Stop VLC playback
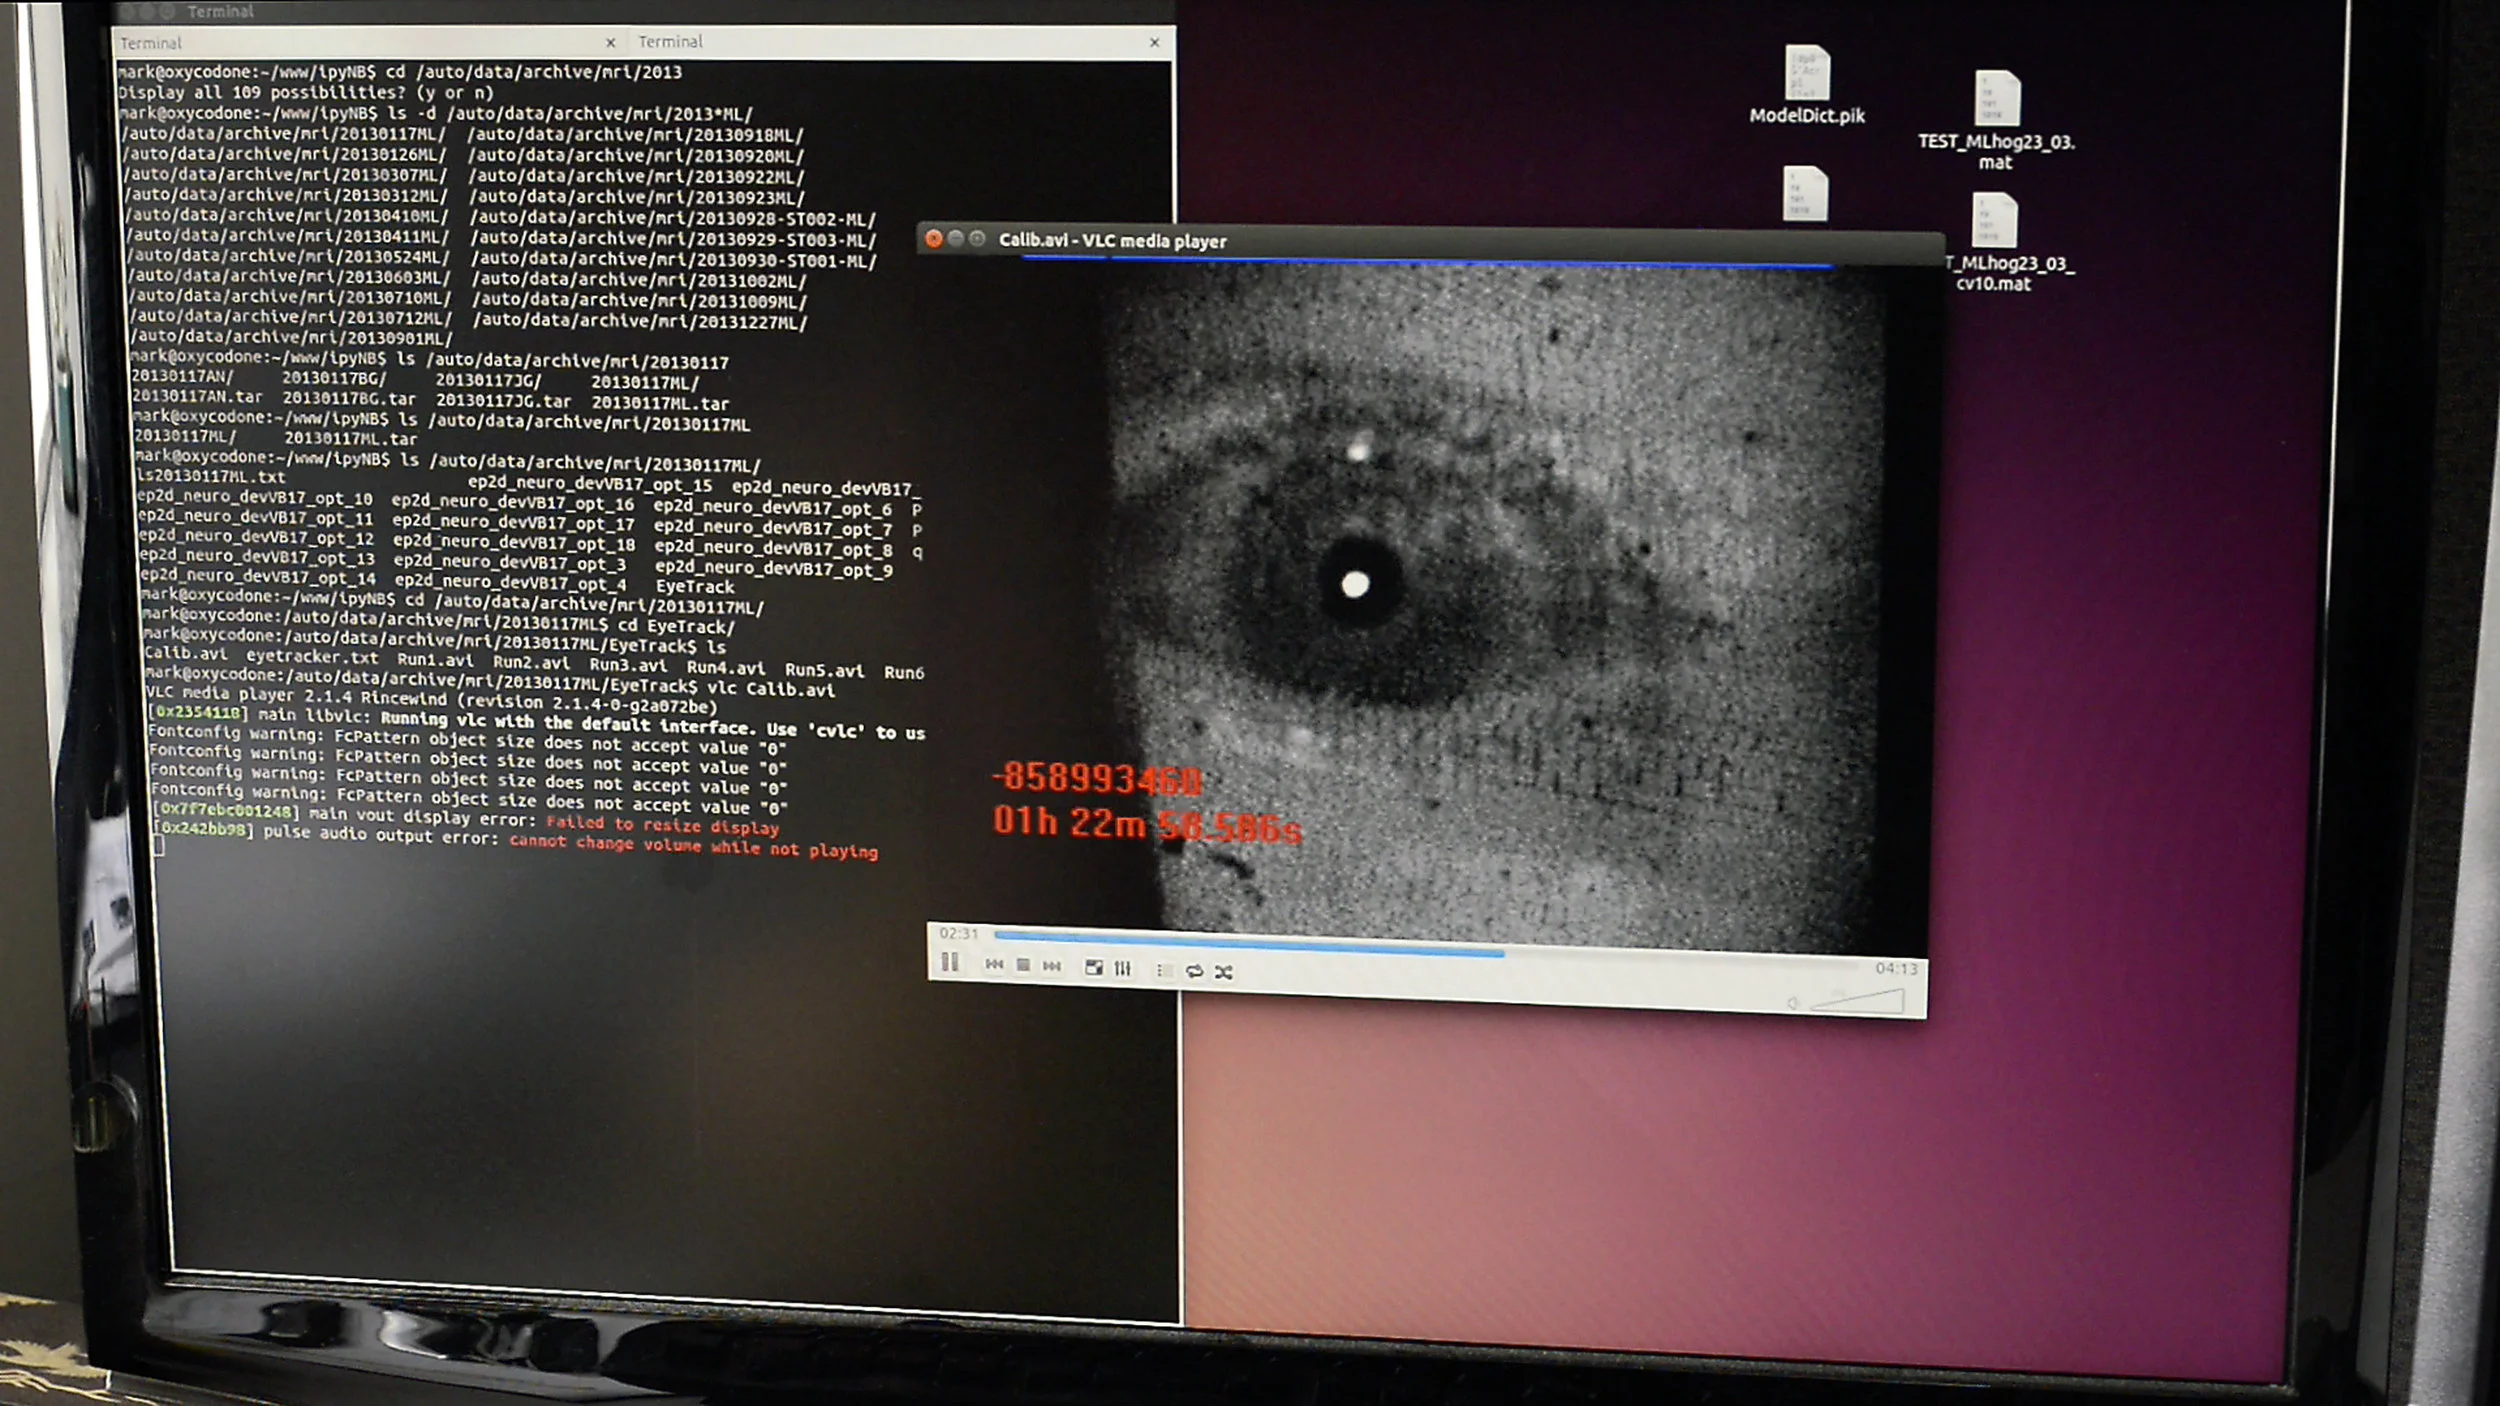Viewport: 2500px width, 1406px height. (x=1023, y=965)
